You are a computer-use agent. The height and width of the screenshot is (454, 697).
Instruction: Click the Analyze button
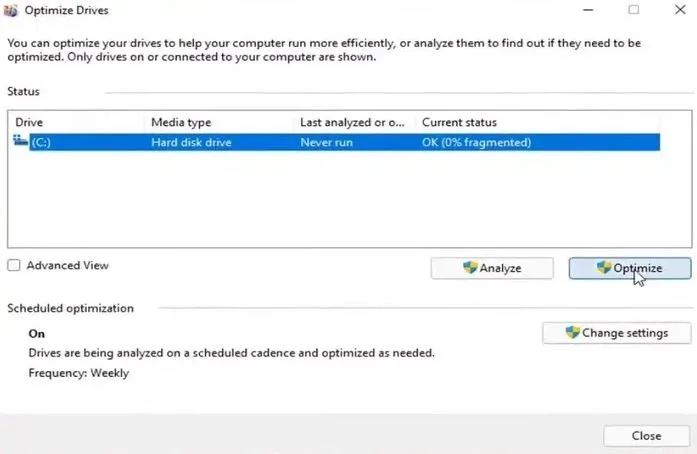[x=492, y=268]
